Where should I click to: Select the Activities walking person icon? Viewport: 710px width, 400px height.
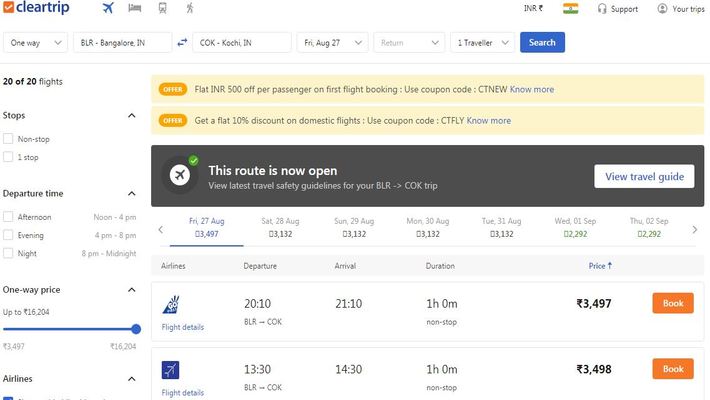[190, 8]
